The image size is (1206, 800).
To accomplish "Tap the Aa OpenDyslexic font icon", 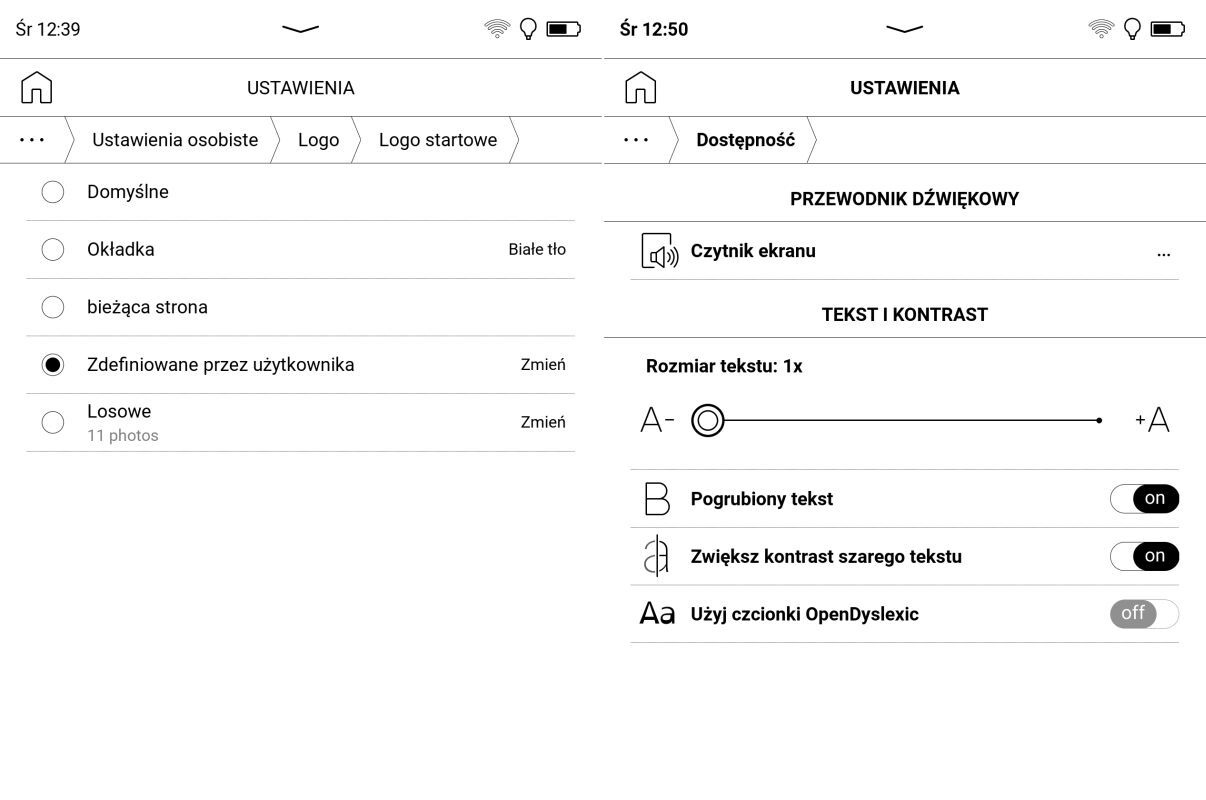I will click(657, 614).
